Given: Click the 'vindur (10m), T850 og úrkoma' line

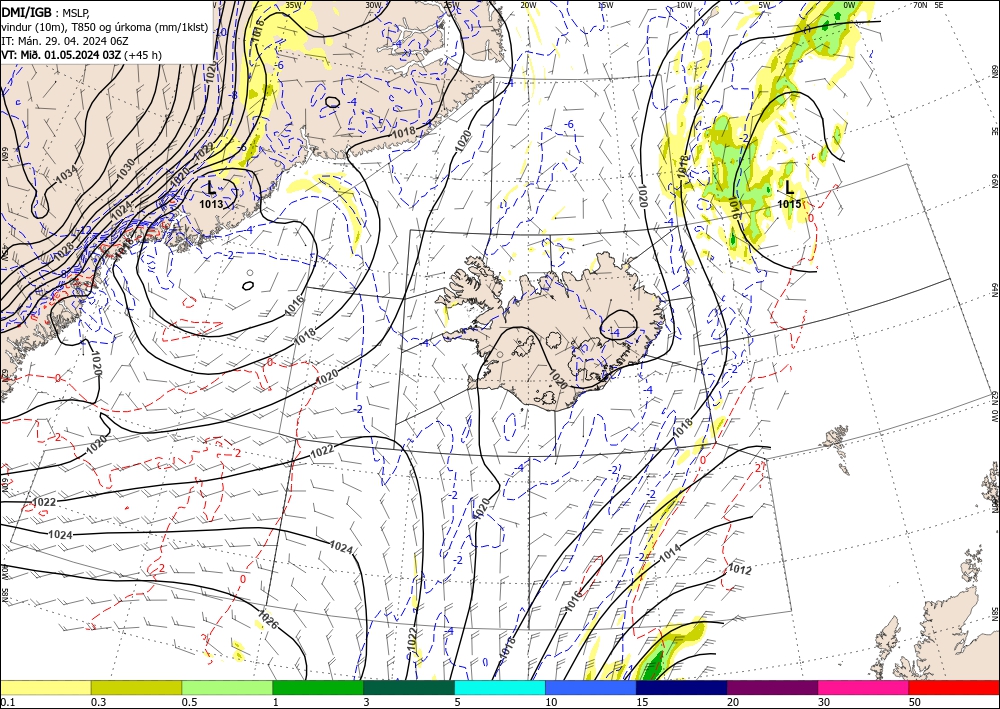Looking at the screenshot, I should click(105, 26).
